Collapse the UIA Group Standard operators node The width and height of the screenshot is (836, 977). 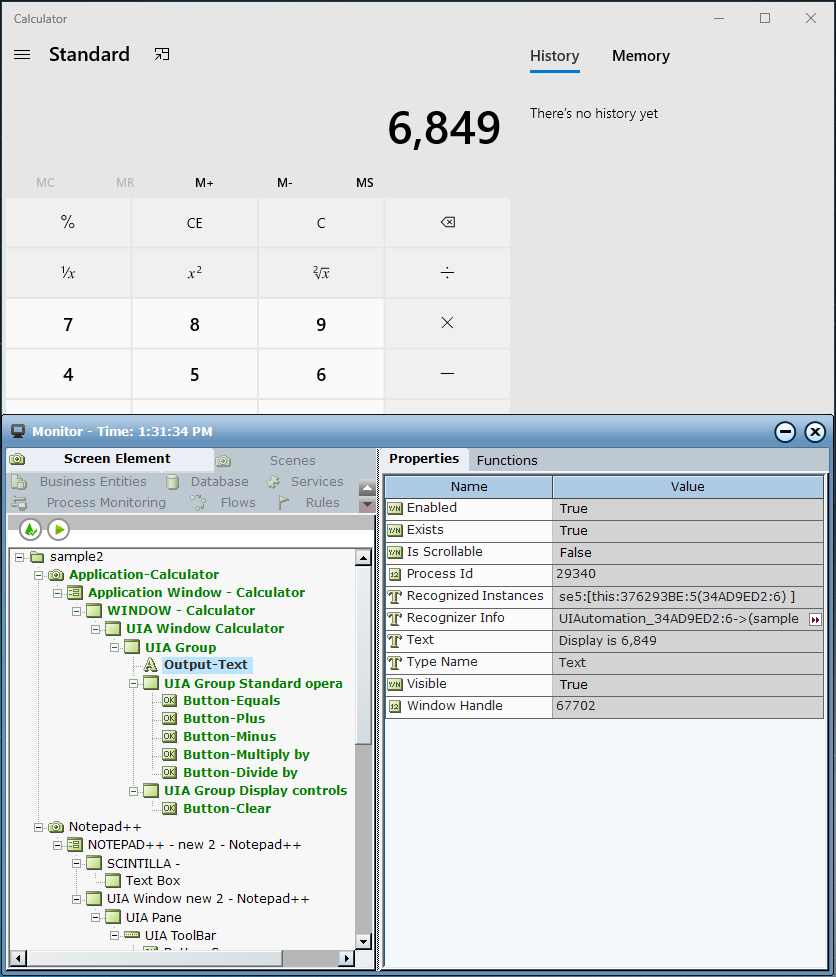click(134, 683)
